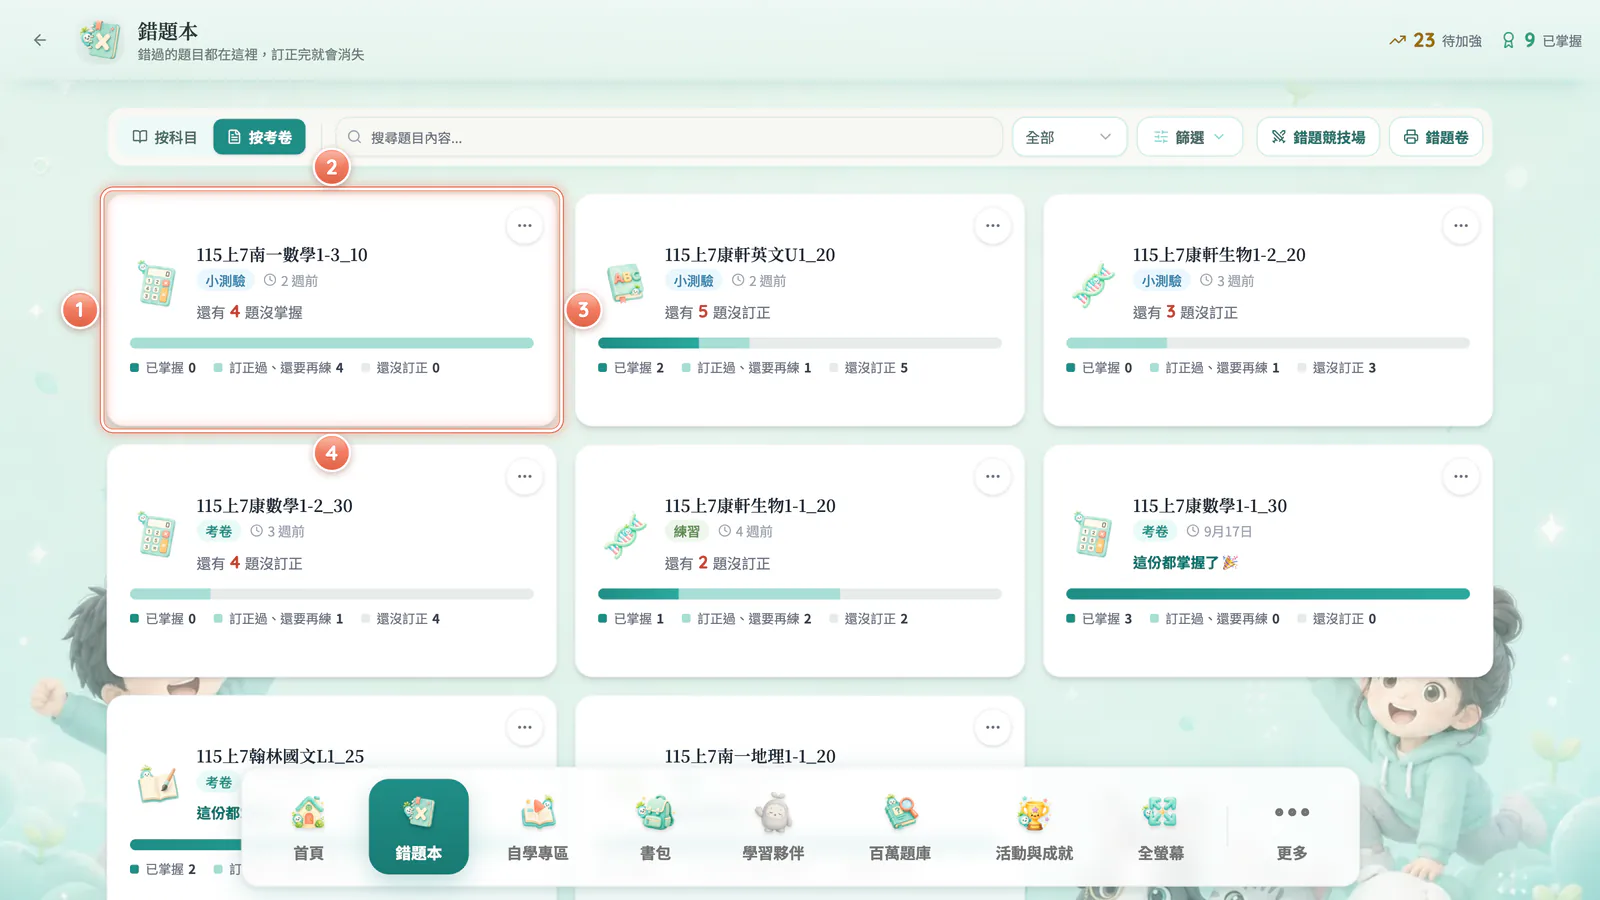Click calculator icon of 115上7康數學1-1_30
Image resolution: width=1600 pixels, height=900 pixels.
click(1093, 534)
